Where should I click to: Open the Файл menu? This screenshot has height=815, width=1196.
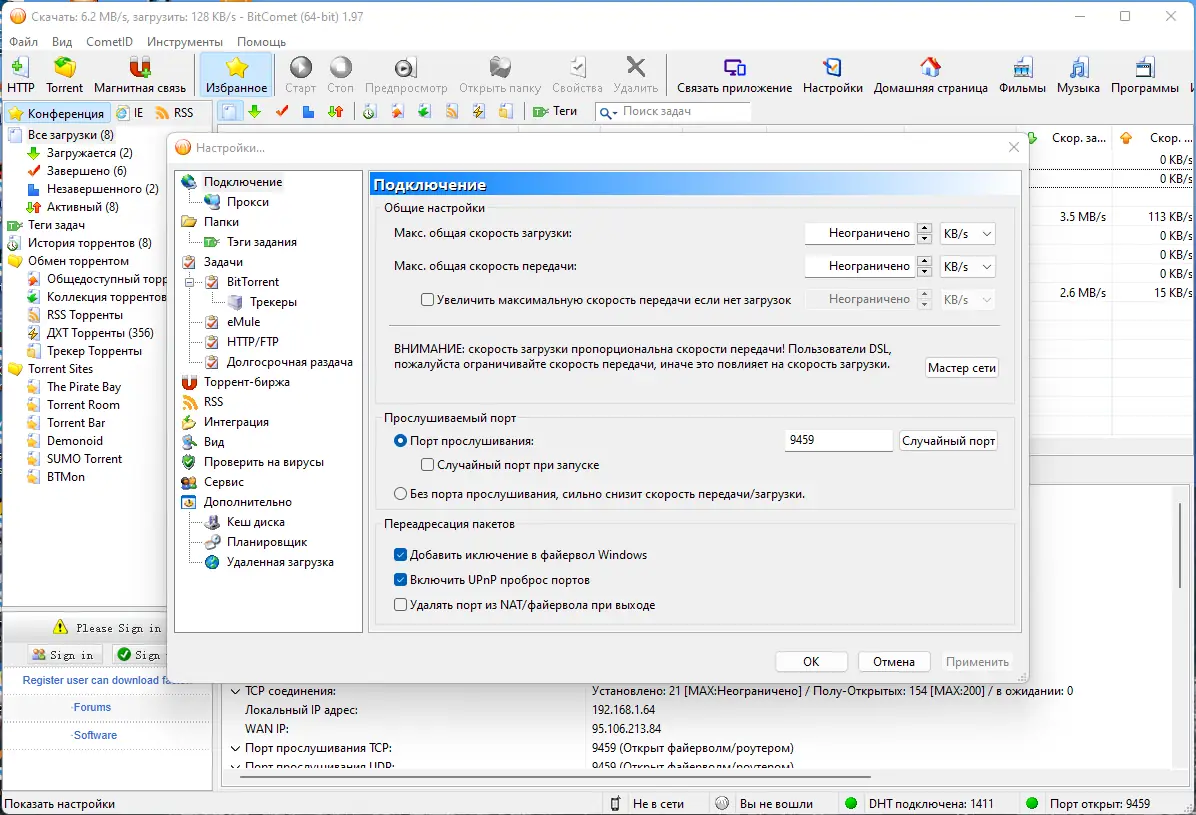[24, 42]
